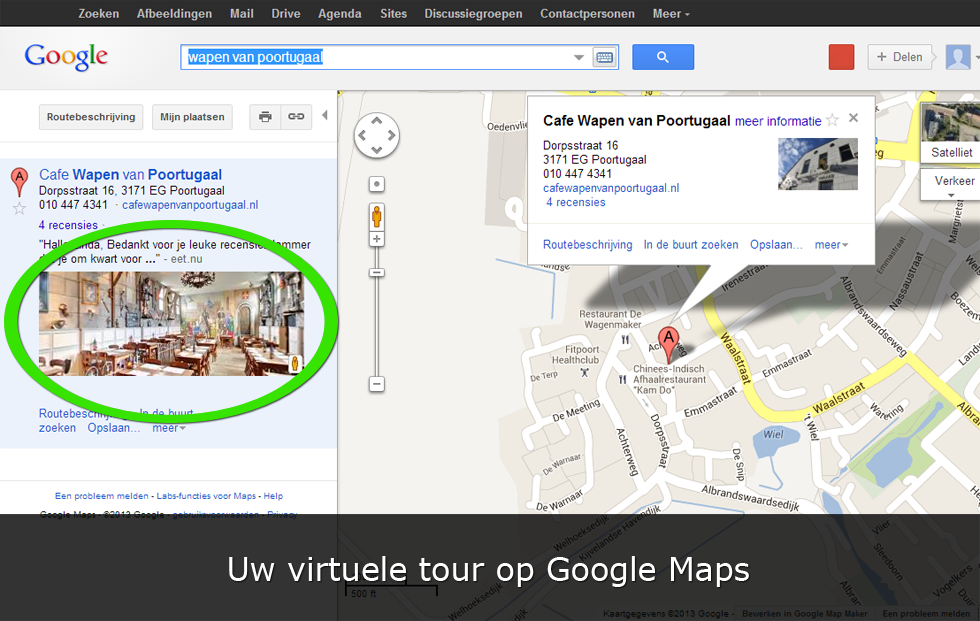Collapse the left panel with arrow

324,116
